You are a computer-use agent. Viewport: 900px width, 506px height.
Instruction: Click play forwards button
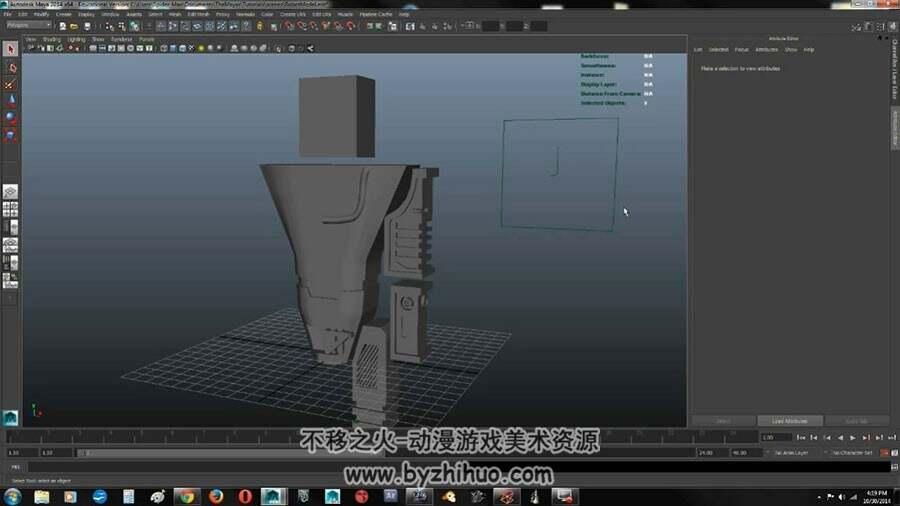tap(853, 437)
